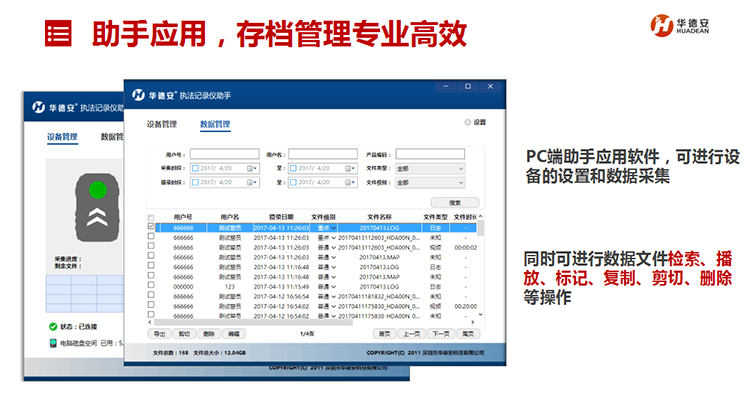Click the HUADEAN brand logo on the slide
Viewport: 750px width, 397px height.
680,25
